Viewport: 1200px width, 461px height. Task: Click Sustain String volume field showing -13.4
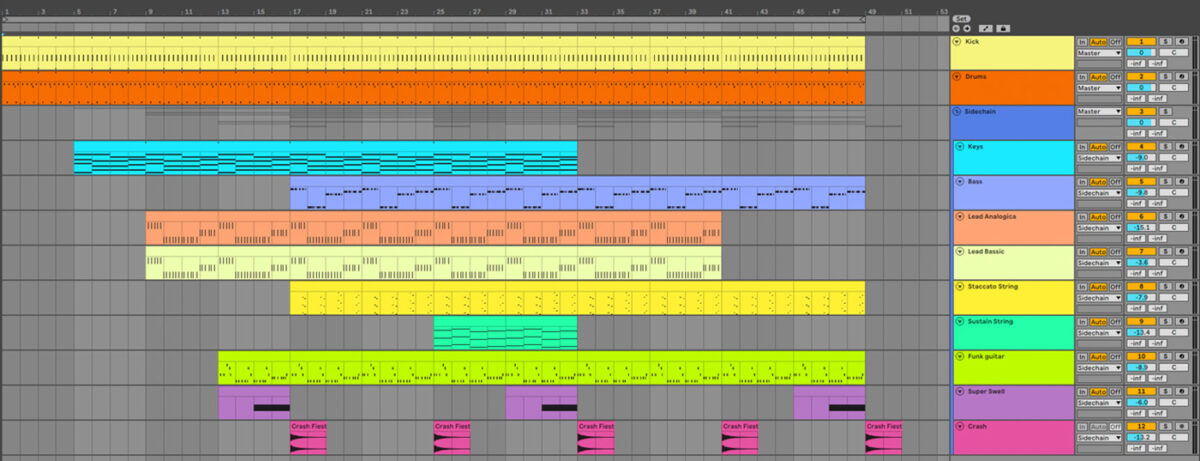tap(1141, 333)
